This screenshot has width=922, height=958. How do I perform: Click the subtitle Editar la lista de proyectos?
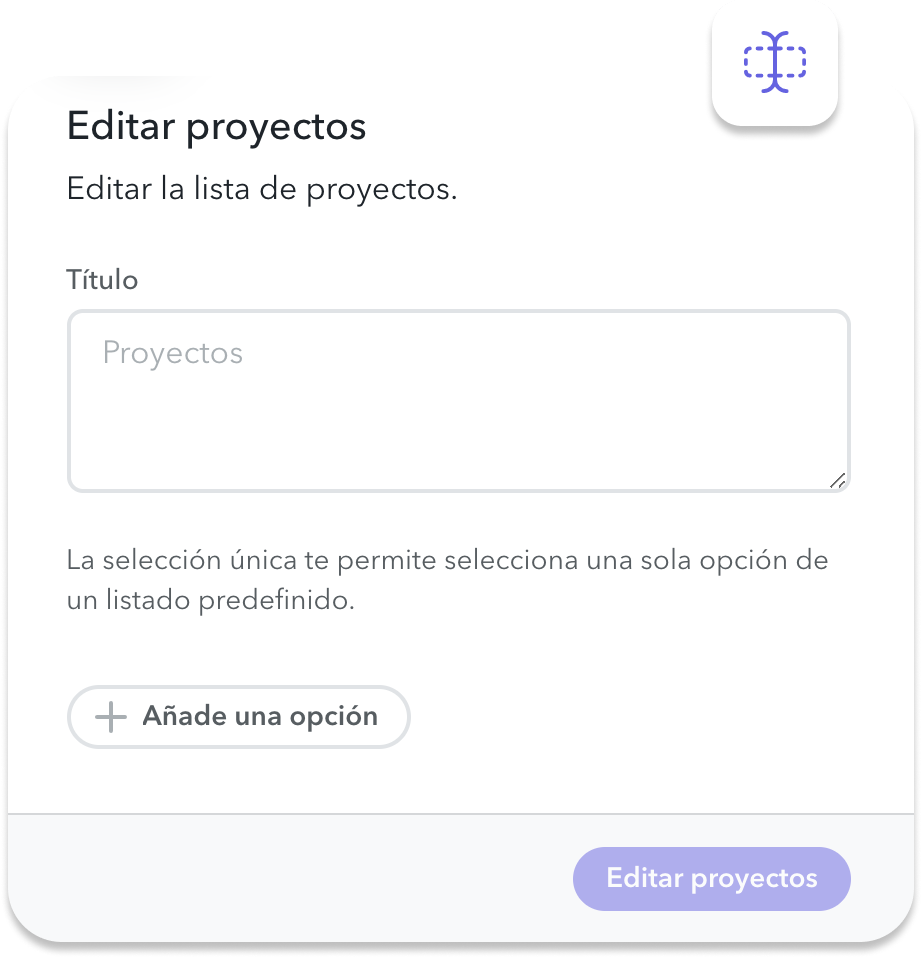(x=262, y=189)
